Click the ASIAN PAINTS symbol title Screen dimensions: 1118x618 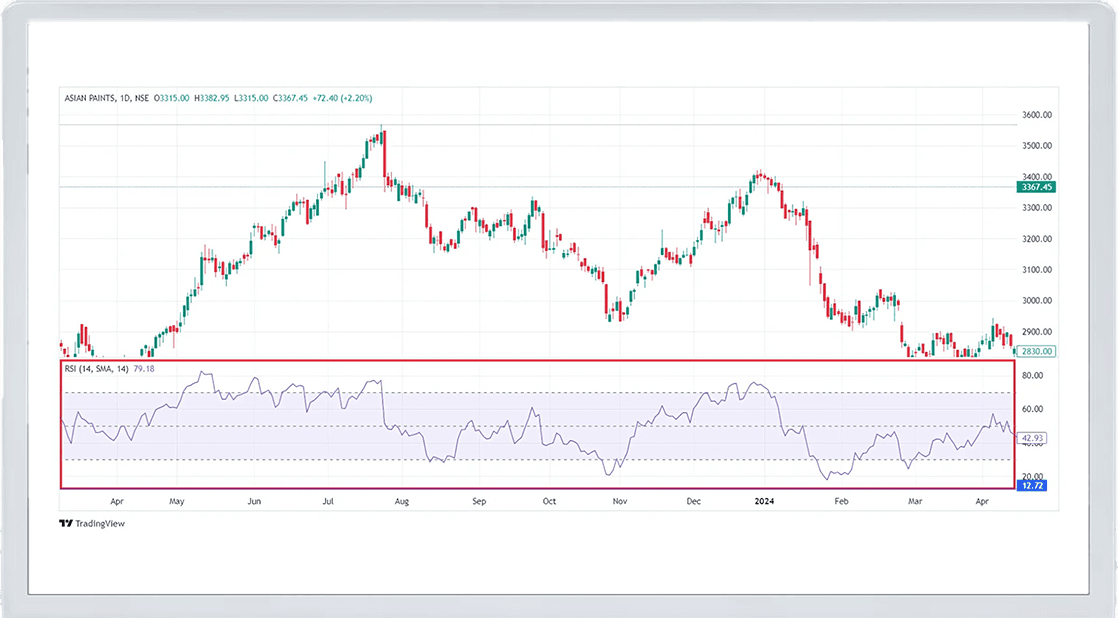click(x=87, y=97)
